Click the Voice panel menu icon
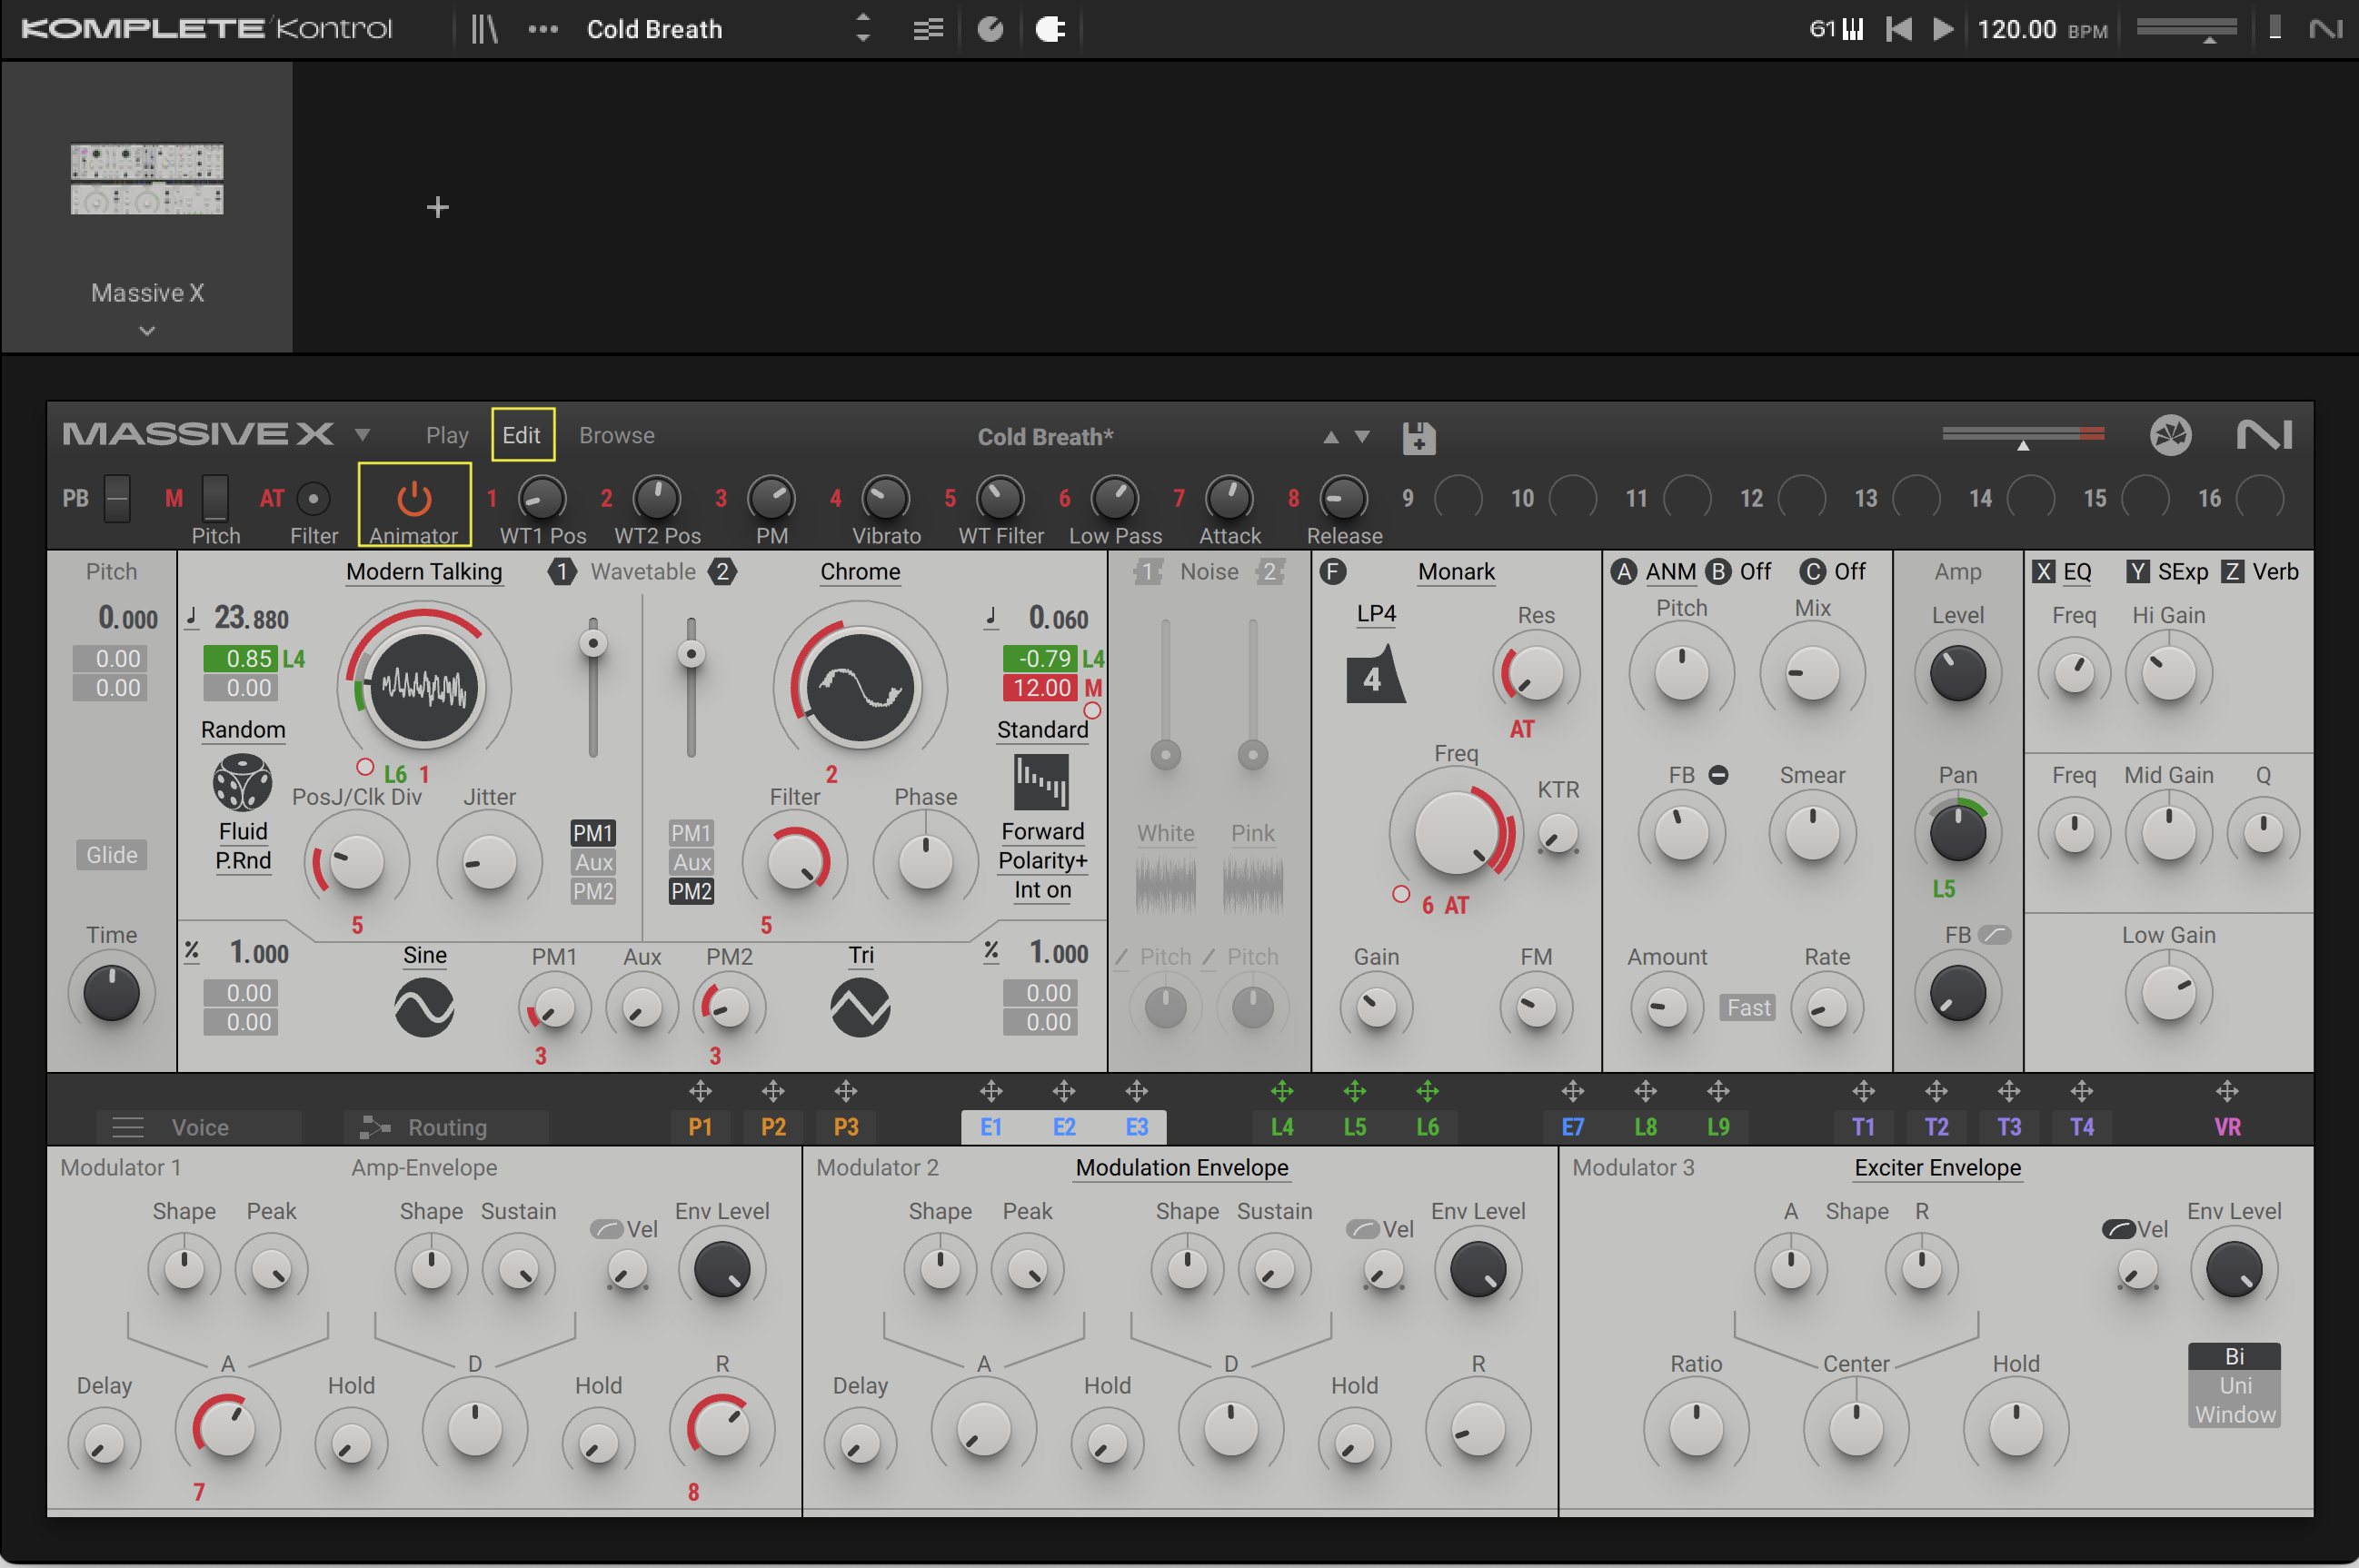 pyautogui.click(x=128, y=1127)
